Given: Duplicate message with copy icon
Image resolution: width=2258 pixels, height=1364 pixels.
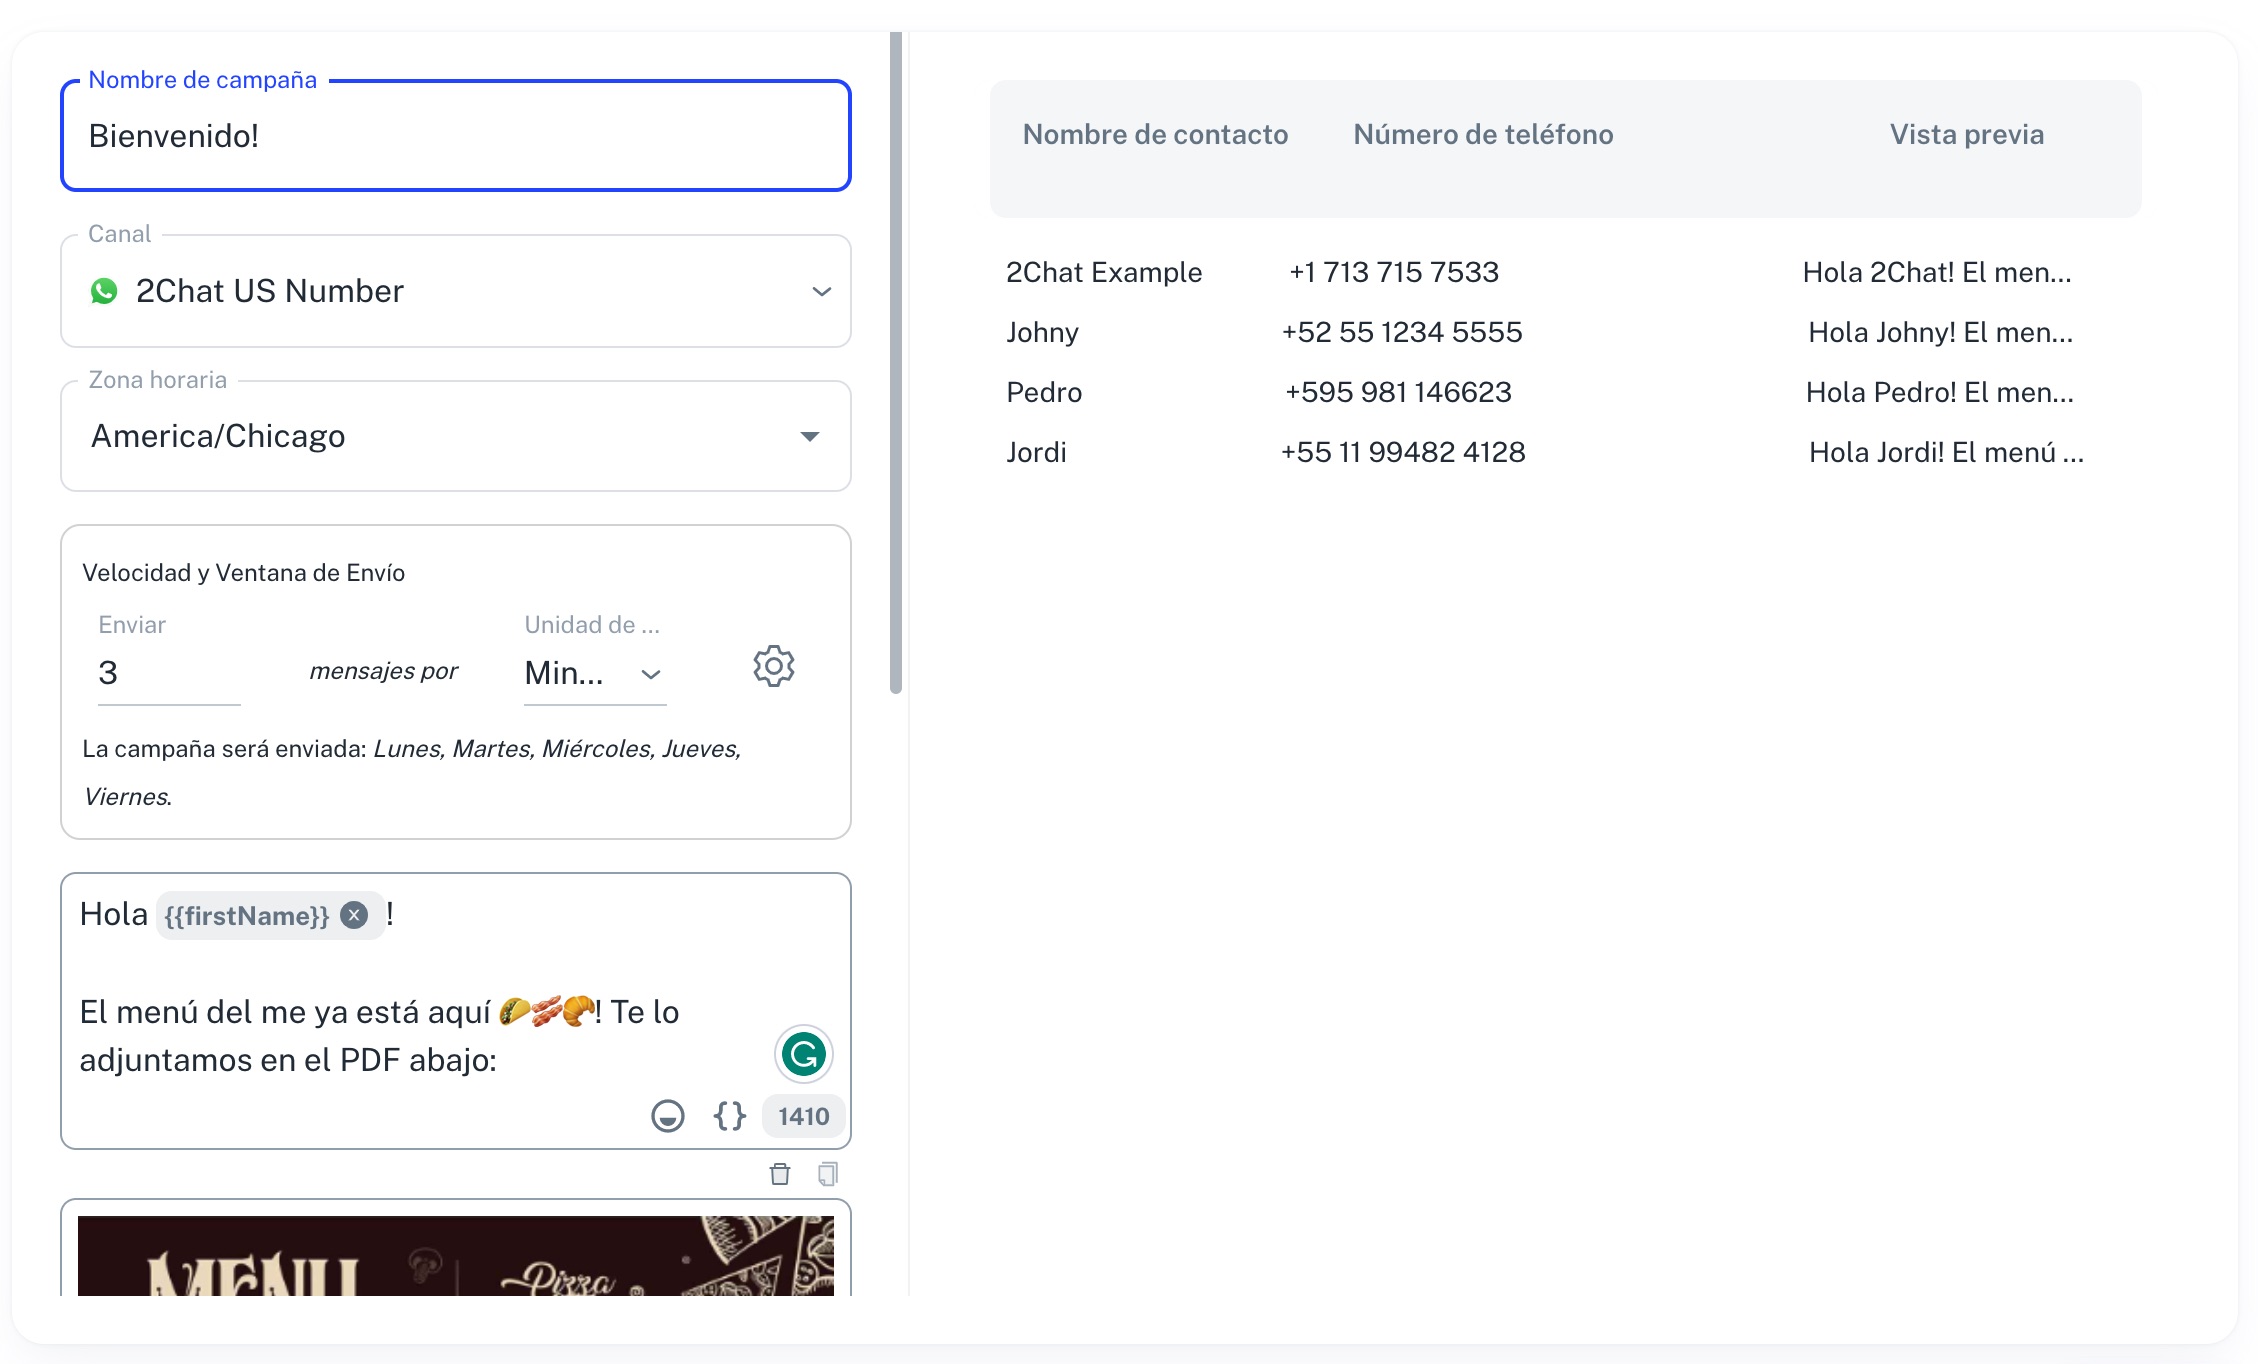Looking at the screenshot, I should [828, 1174].
